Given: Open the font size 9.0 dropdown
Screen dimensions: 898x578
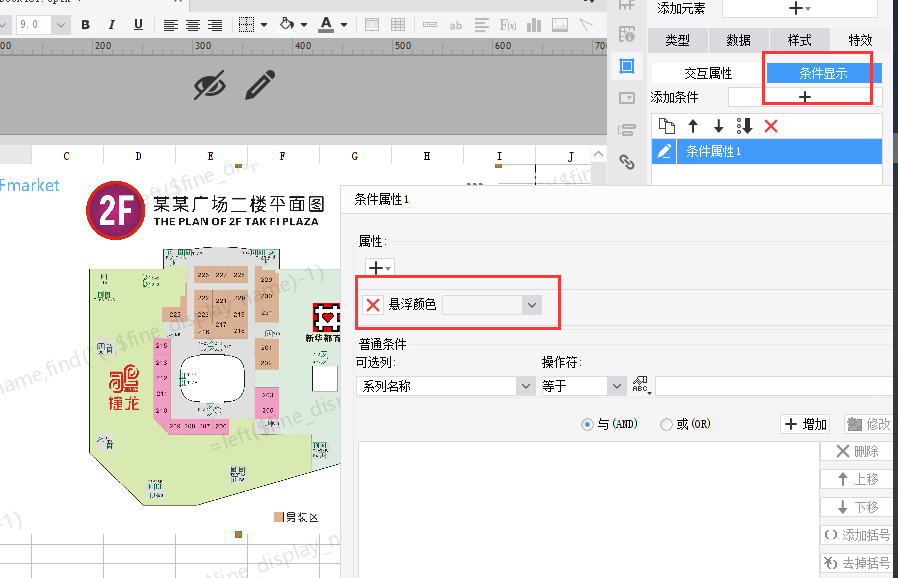Looking at the screenshot, I should click(61, 25).
